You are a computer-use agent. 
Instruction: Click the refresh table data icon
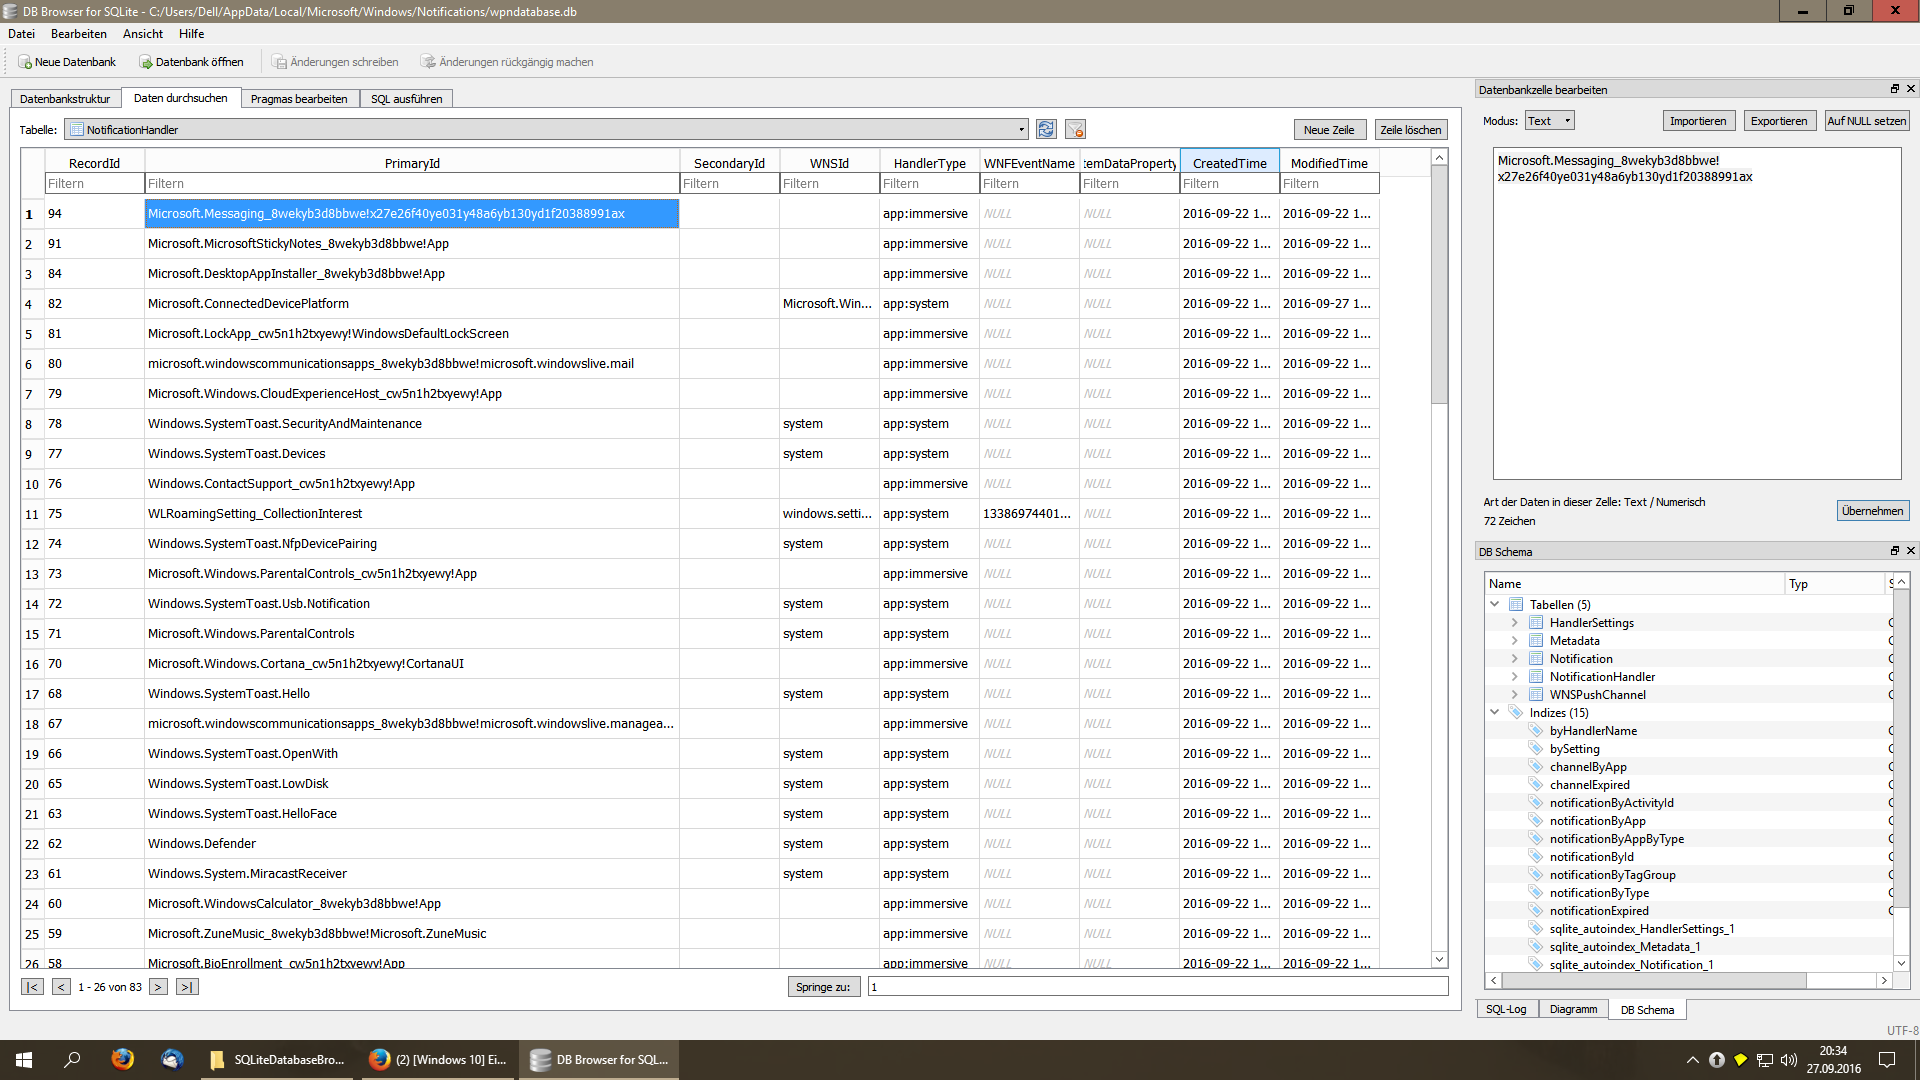(x=1046, y=129)
